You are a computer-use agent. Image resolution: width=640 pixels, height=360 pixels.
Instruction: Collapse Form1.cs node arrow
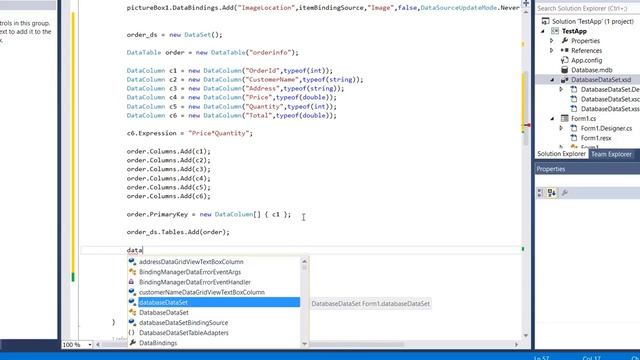(x=553, y=119)
